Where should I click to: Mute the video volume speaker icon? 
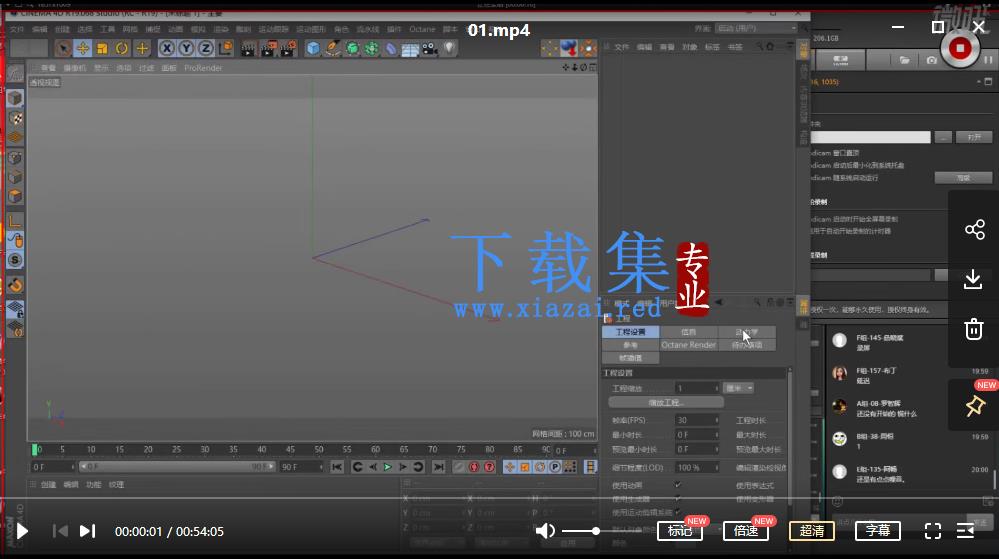coord(545,531)
